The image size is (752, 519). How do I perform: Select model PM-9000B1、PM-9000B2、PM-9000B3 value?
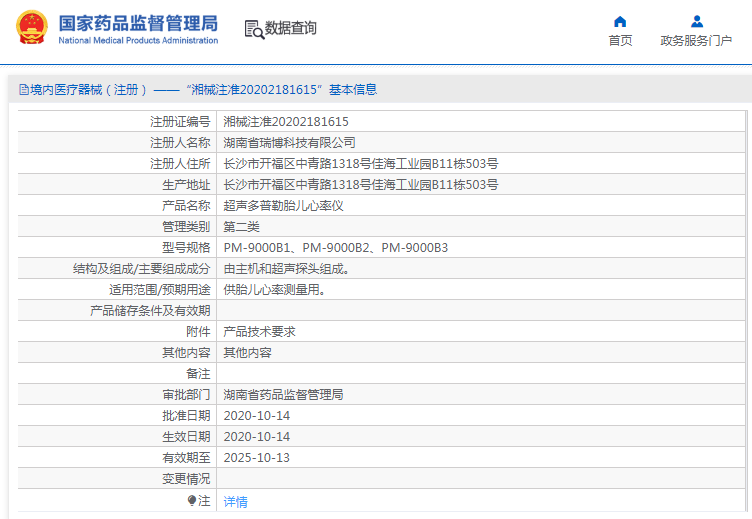pyautogui.click(x=336, y=248)
